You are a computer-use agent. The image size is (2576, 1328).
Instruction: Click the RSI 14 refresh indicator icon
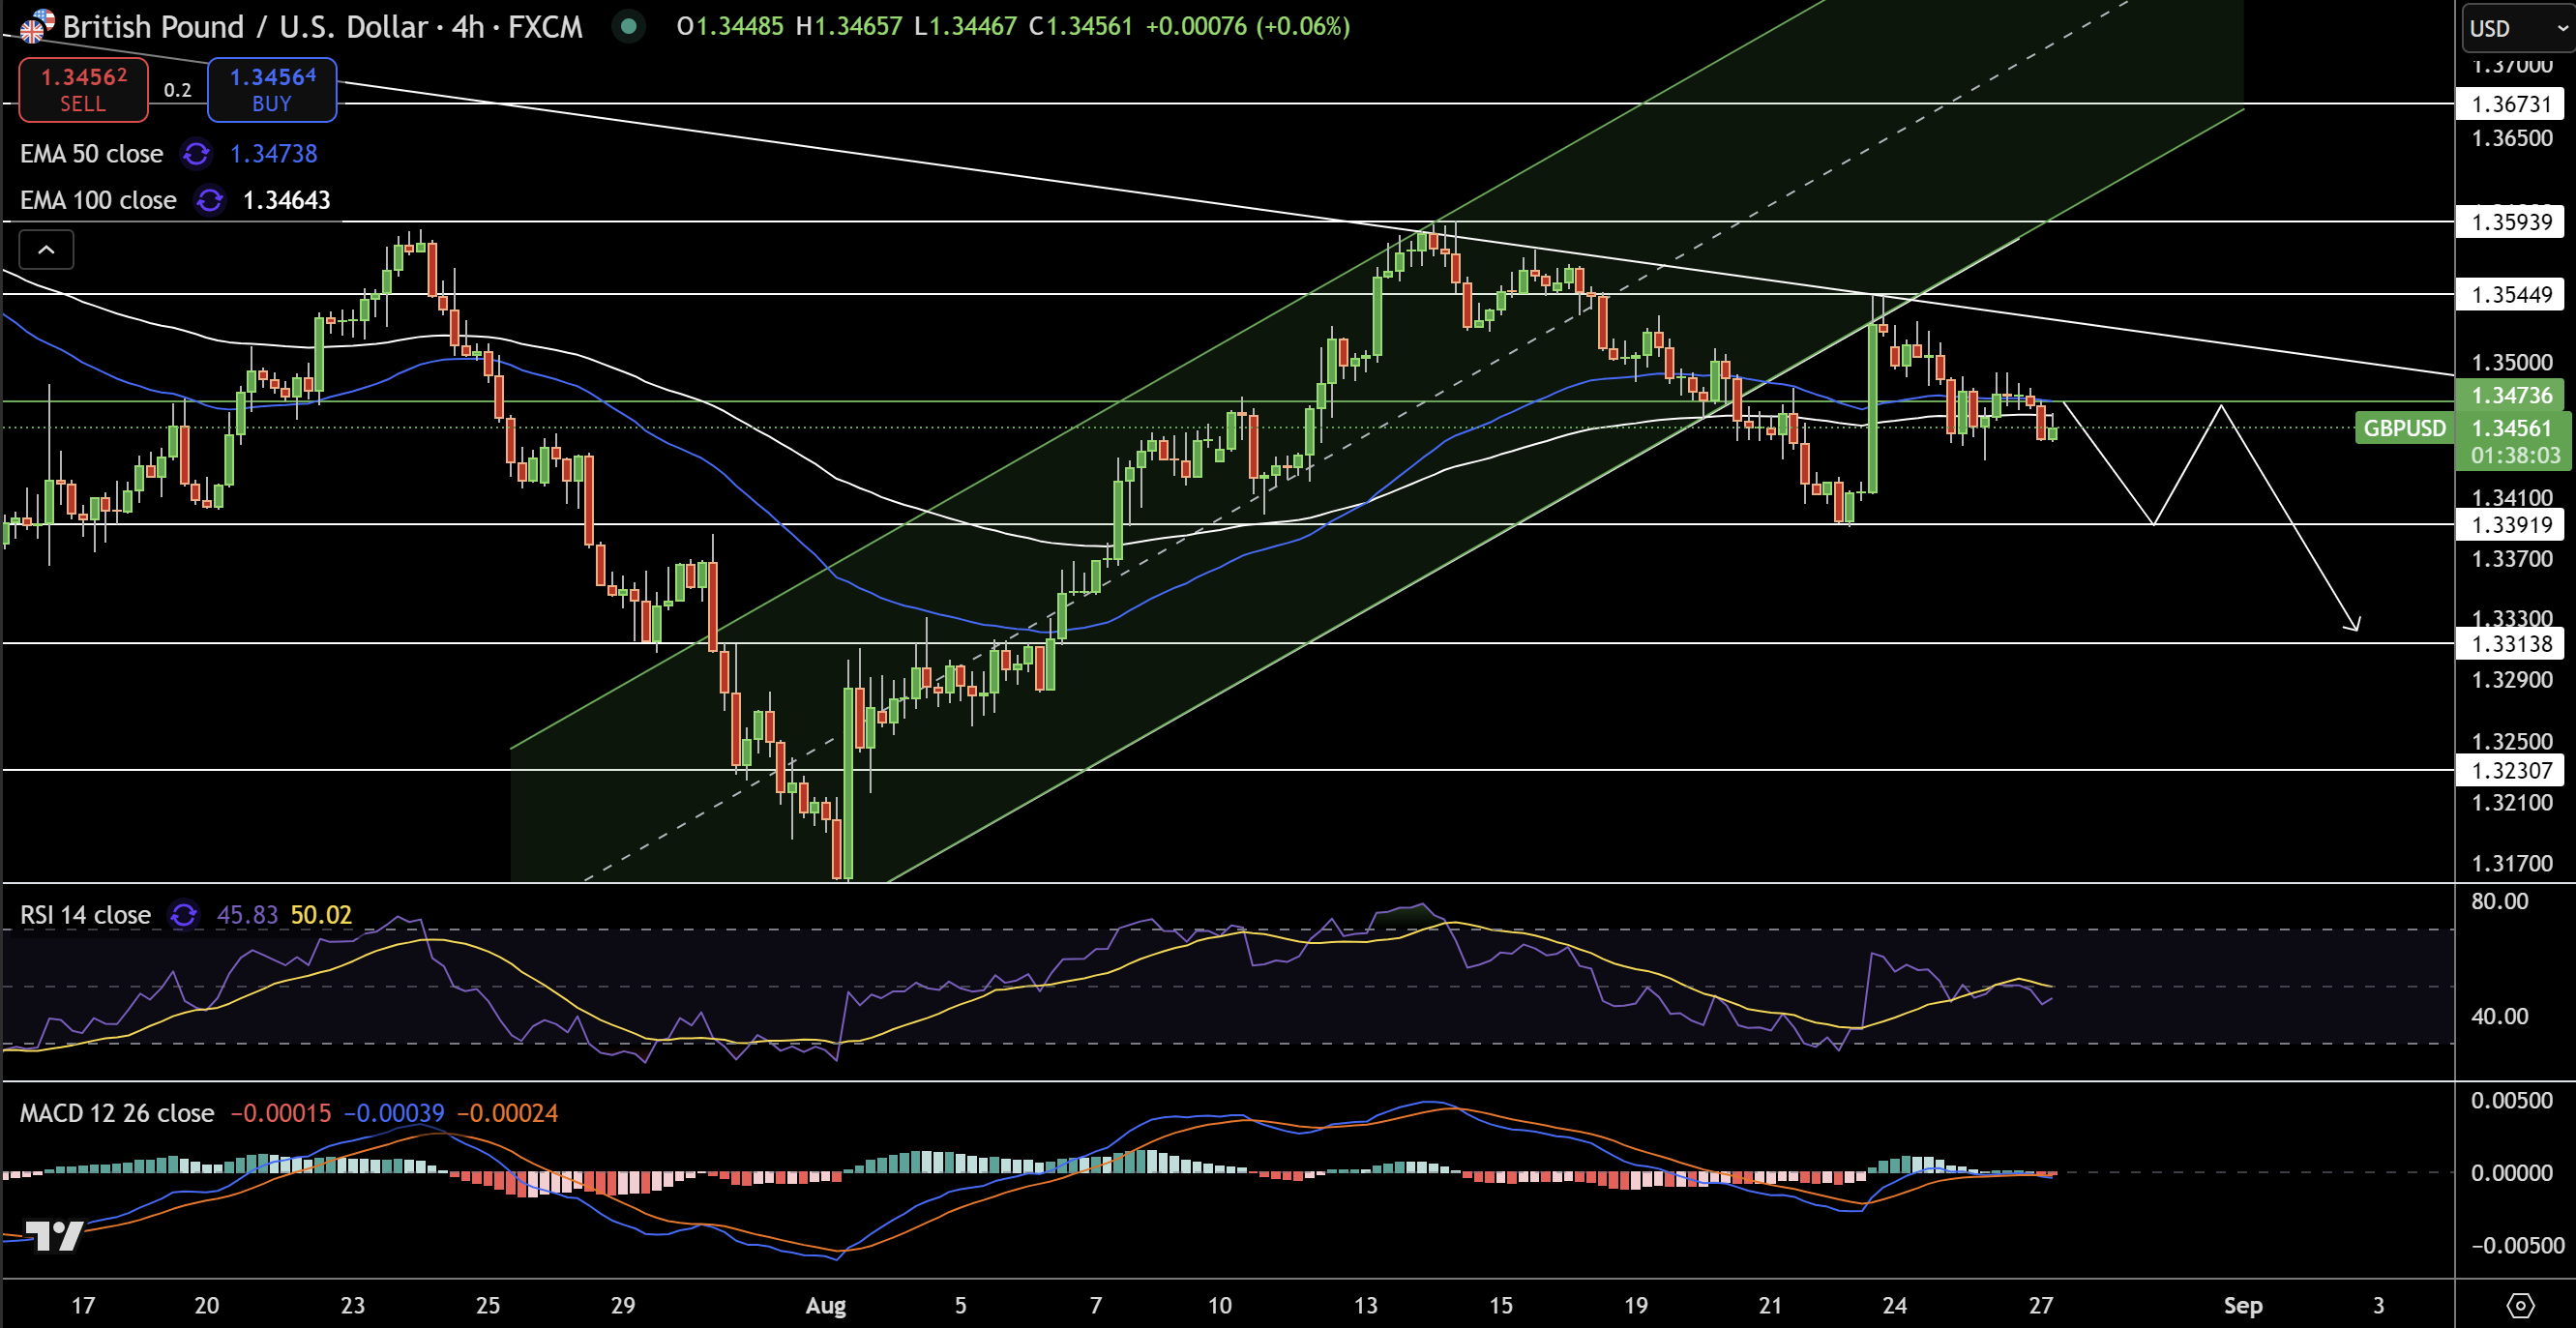click(x=183, y=915)
